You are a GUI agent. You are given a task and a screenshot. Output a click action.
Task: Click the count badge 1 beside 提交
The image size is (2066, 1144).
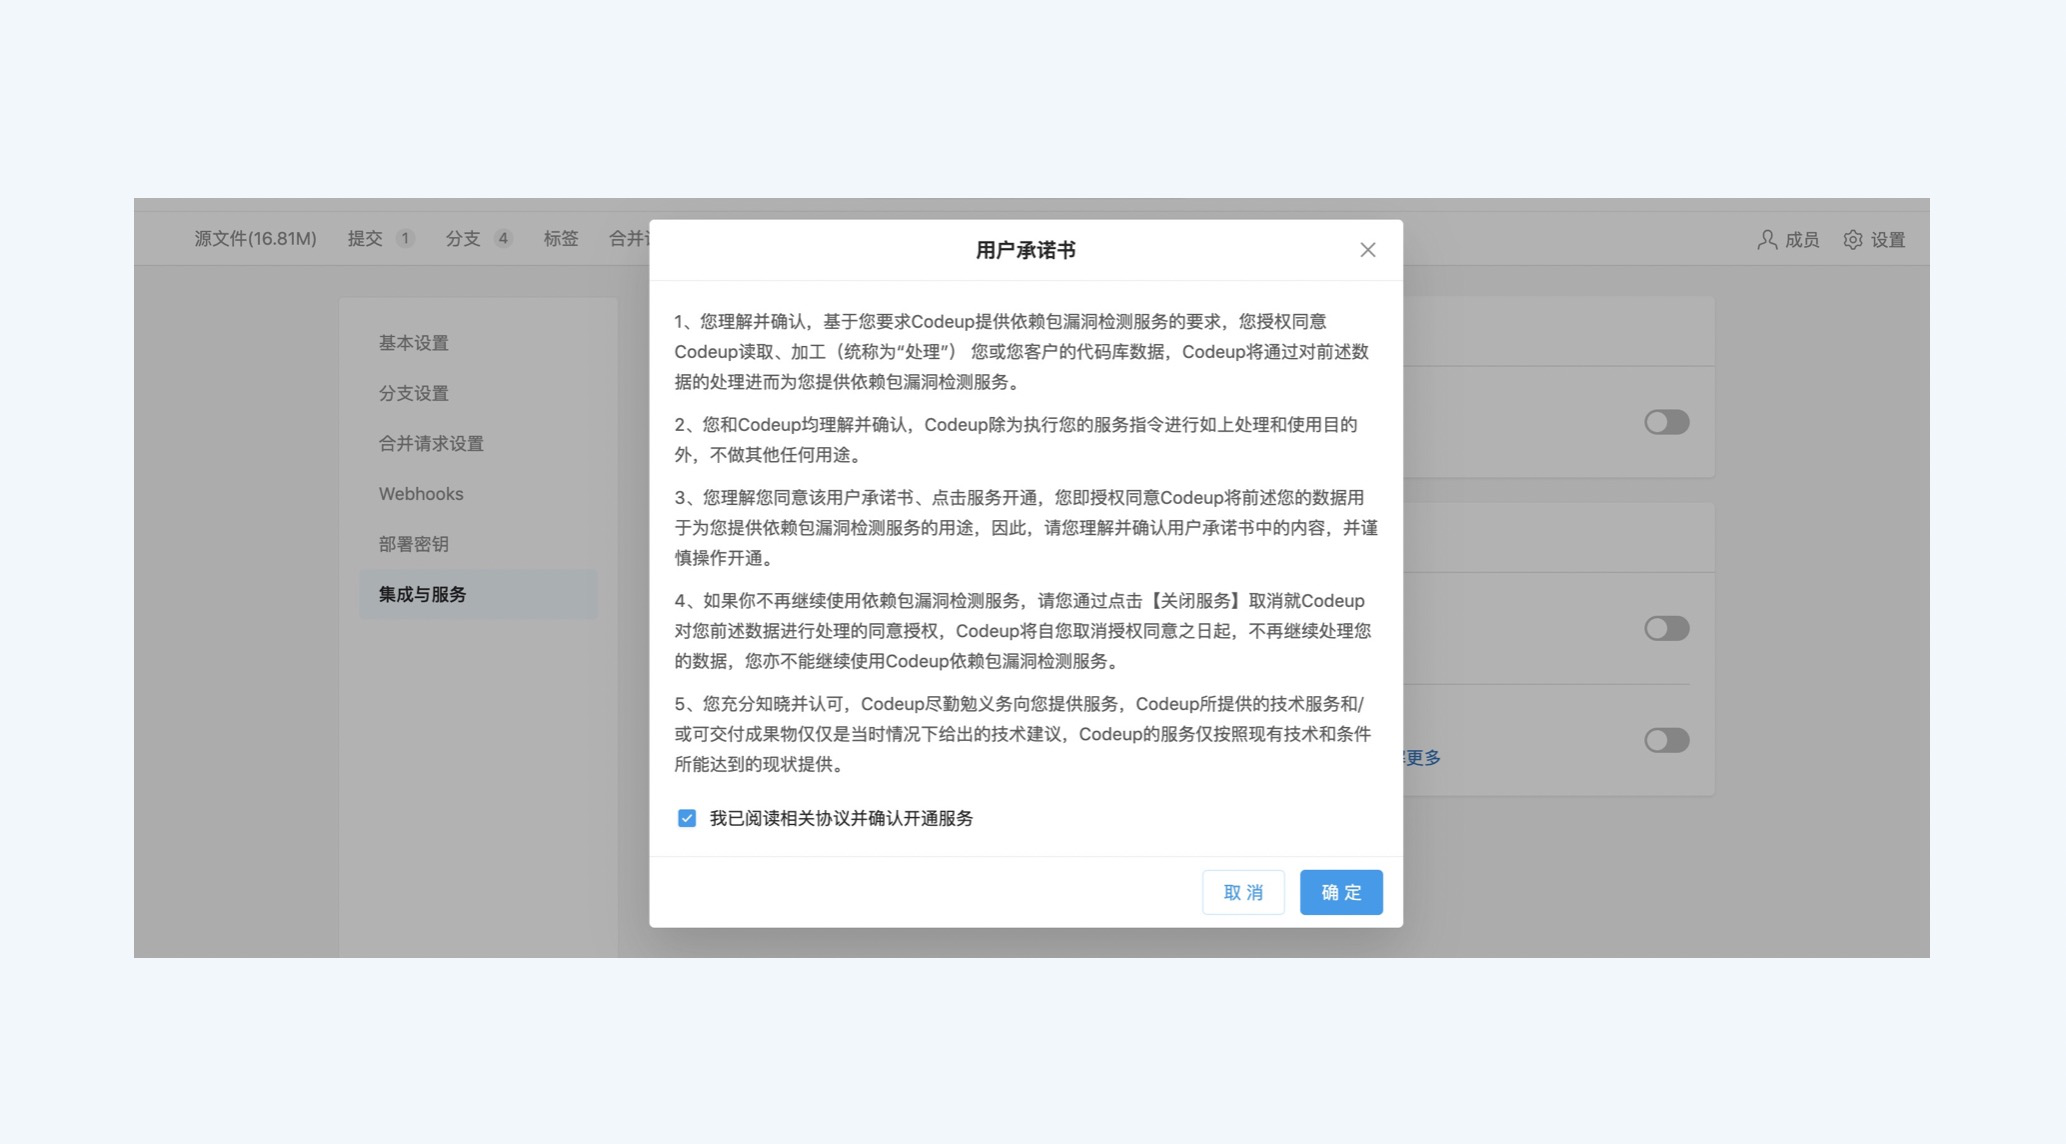[404, 239]
